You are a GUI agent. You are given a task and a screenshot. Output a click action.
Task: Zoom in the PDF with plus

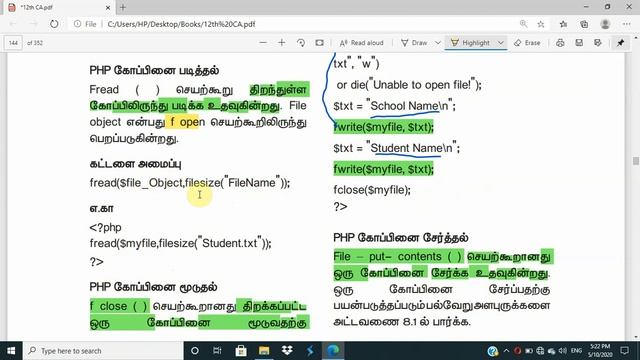(282, 42)
